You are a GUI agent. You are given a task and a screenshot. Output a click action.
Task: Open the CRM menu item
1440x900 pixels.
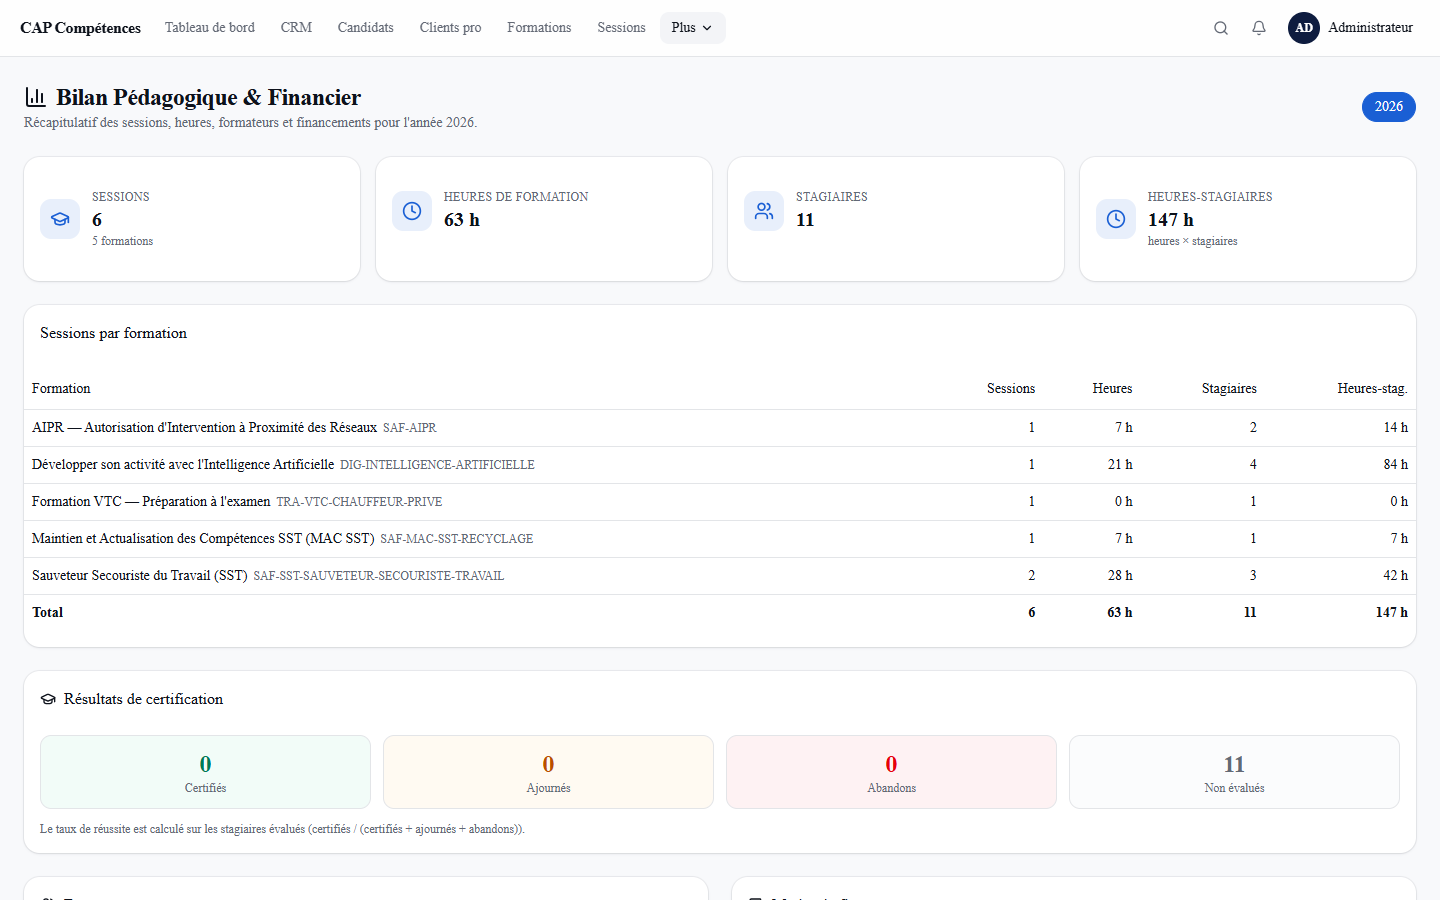point(296,28)
